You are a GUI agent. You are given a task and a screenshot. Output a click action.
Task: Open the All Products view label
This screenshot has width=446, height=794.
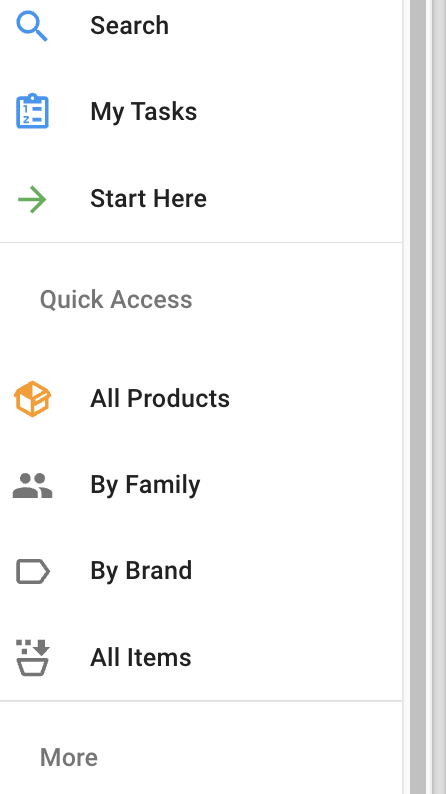tap(160, 399)
